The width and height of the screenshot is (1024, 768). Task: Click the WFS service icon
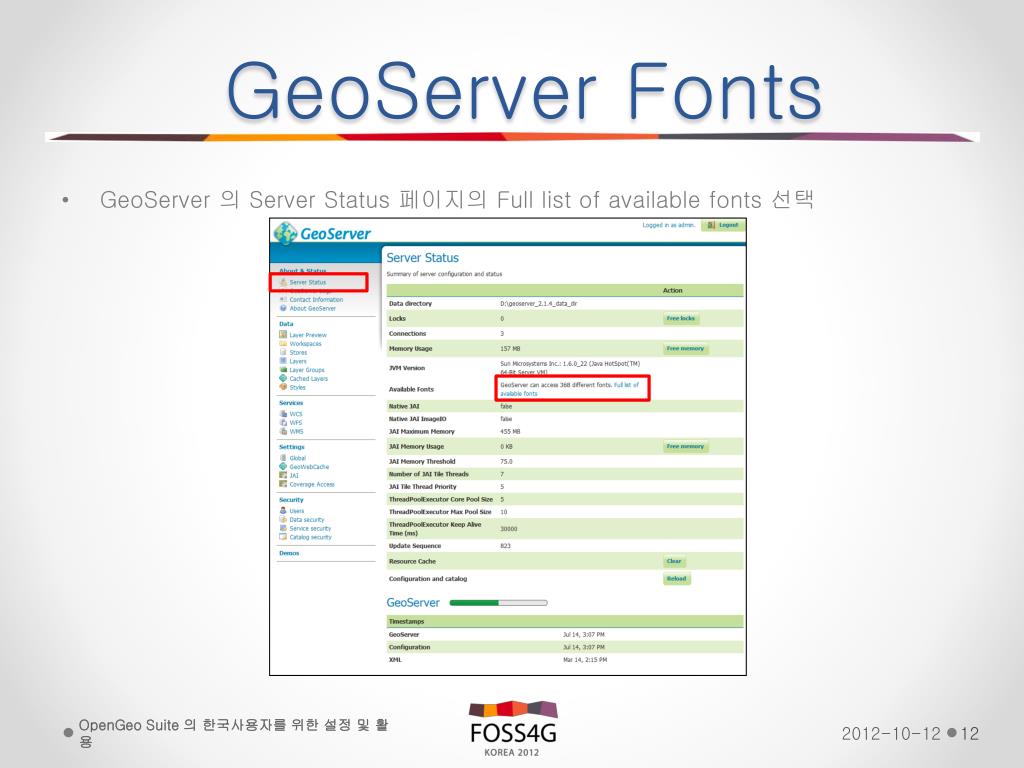click(x=283, y=423)
